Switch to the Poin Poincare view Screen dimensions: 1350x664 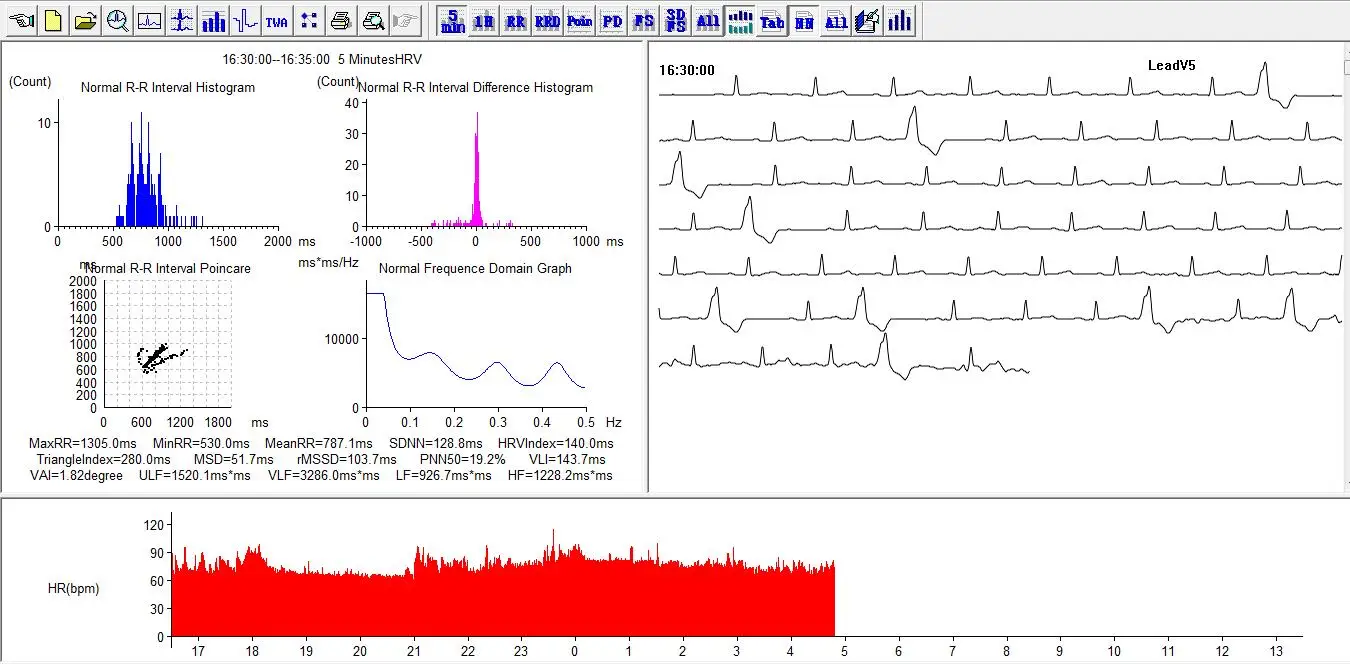[x=580, y=20]
